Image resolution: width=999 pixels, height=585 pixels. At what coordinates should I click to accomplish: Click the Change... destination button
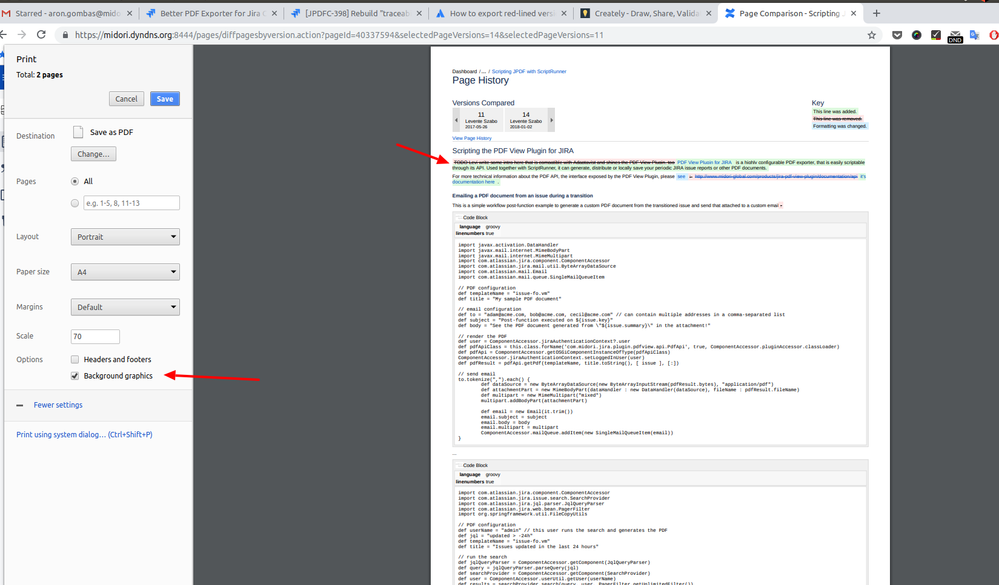(x=93, y=154)
